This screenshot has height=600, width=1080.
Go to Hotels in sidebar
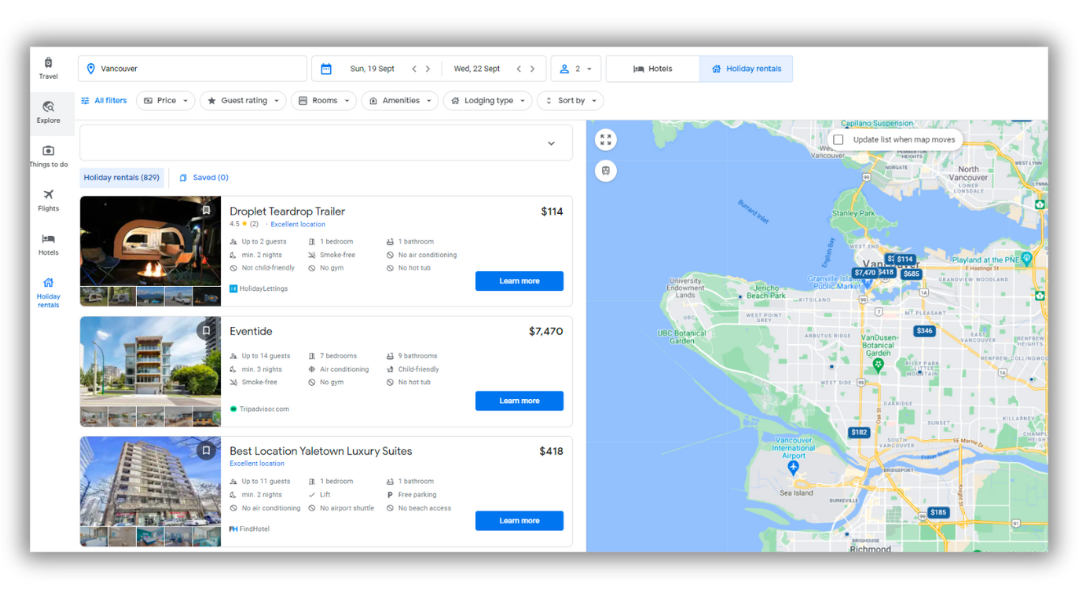pos(48,245)
